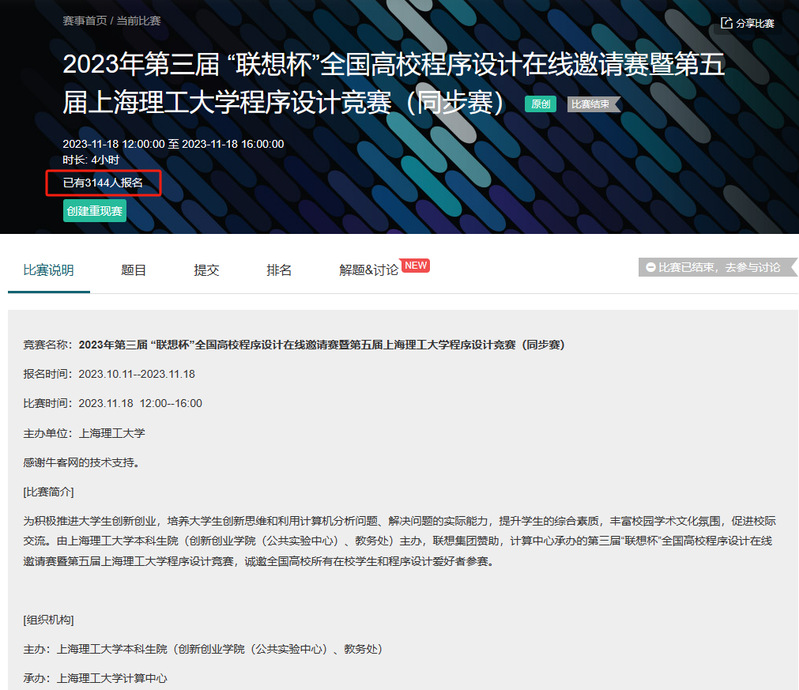Screen dimensions: 799x690
Task: Click the 当前比赛 breadcrumb
Action: 139,21
